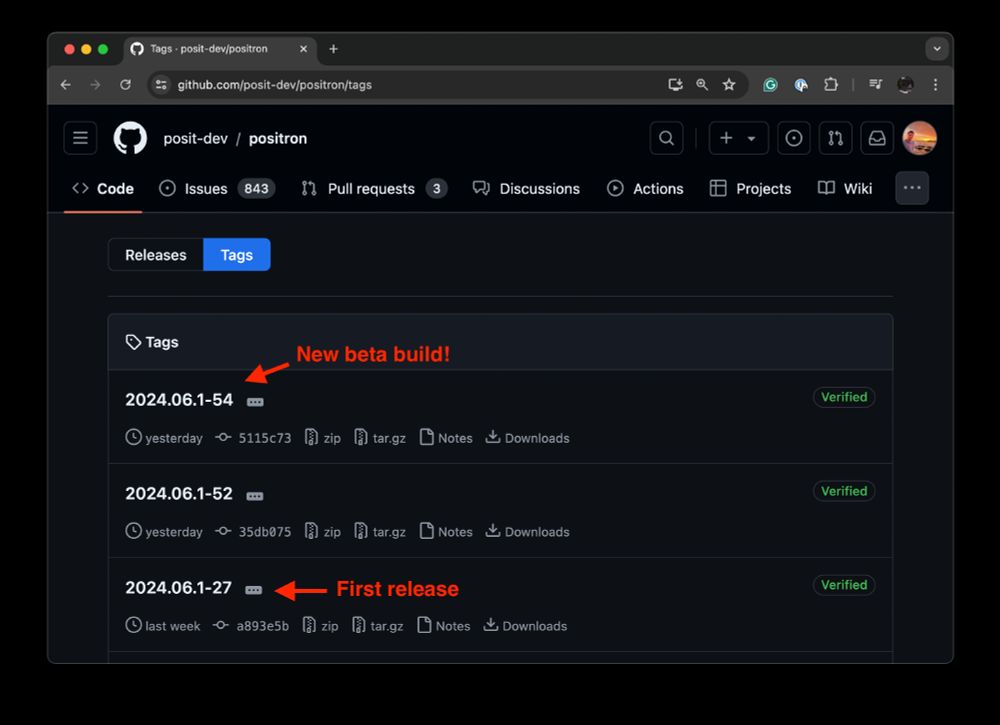Open the browser extensions puzzle icon

[830, 84]
